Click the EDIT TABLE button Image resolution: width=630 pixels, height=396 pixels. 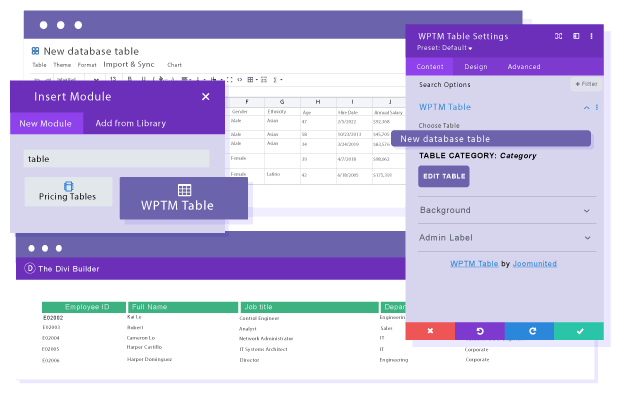[444, 176]
